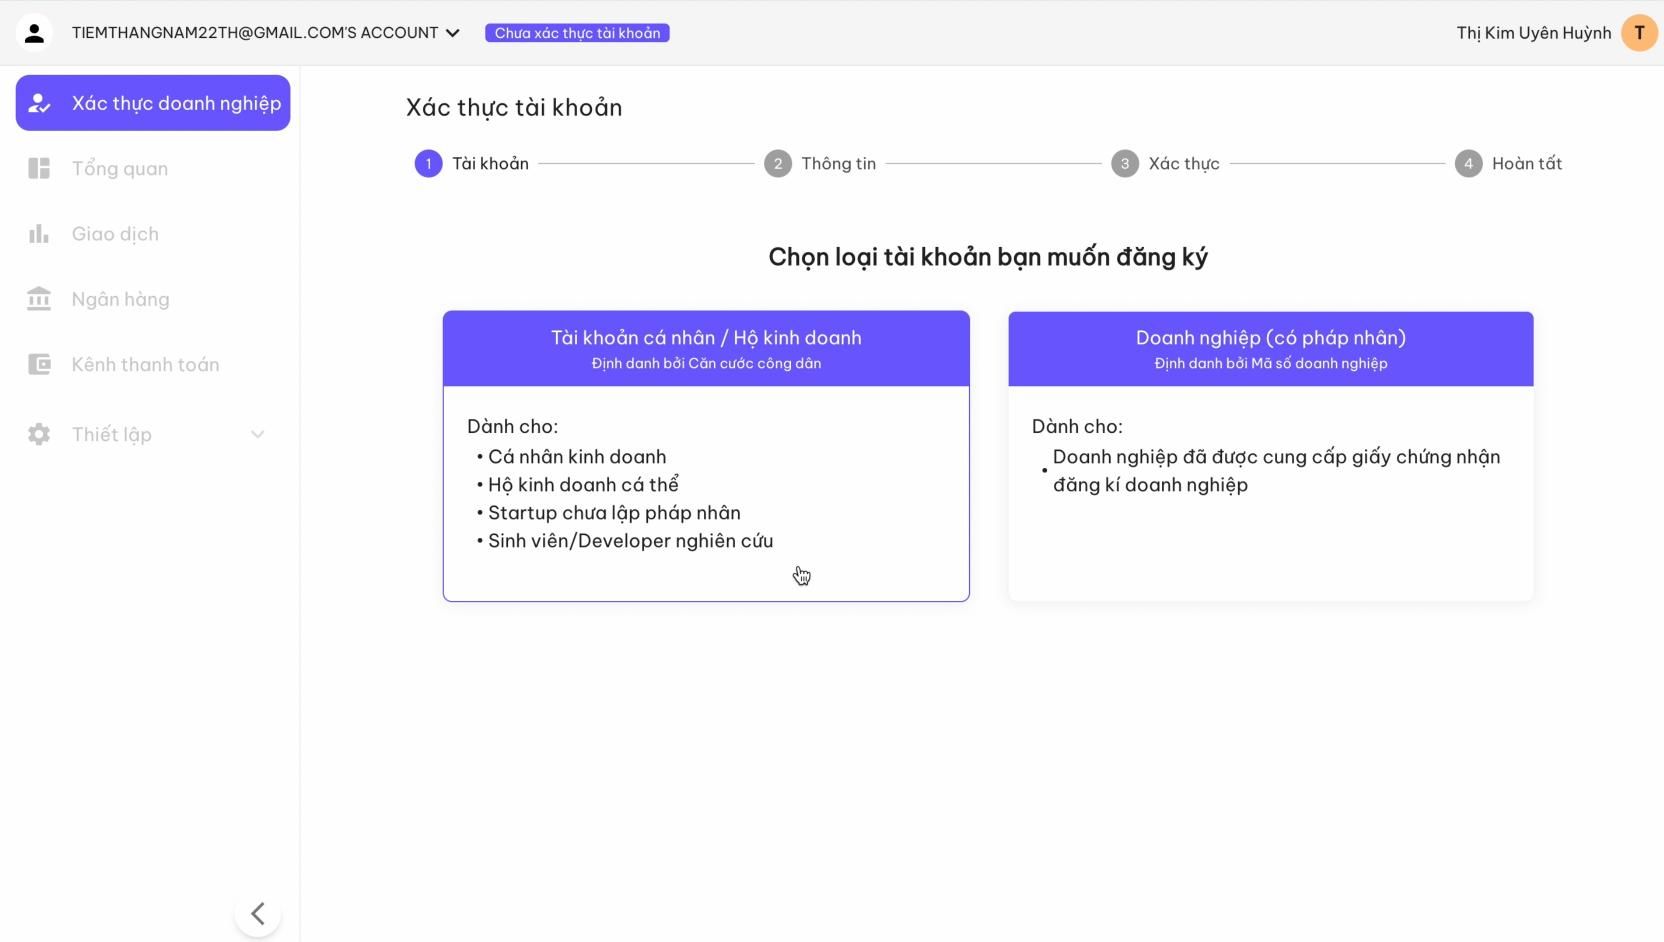Select step 1 Tài khoản

click(472, 163)
